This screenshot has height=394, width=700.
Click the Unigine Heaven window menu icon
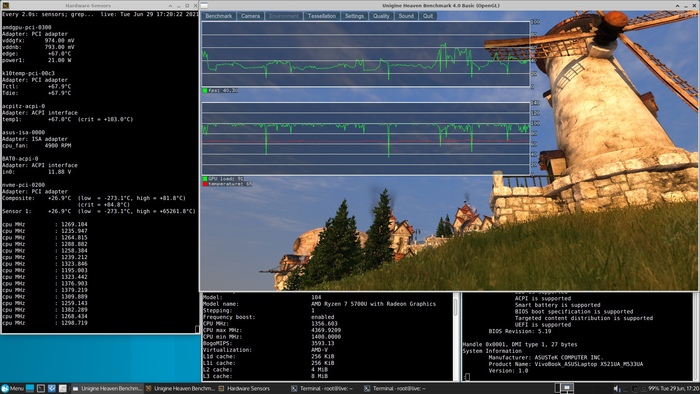pyautogui.click(x=204, y=5)
